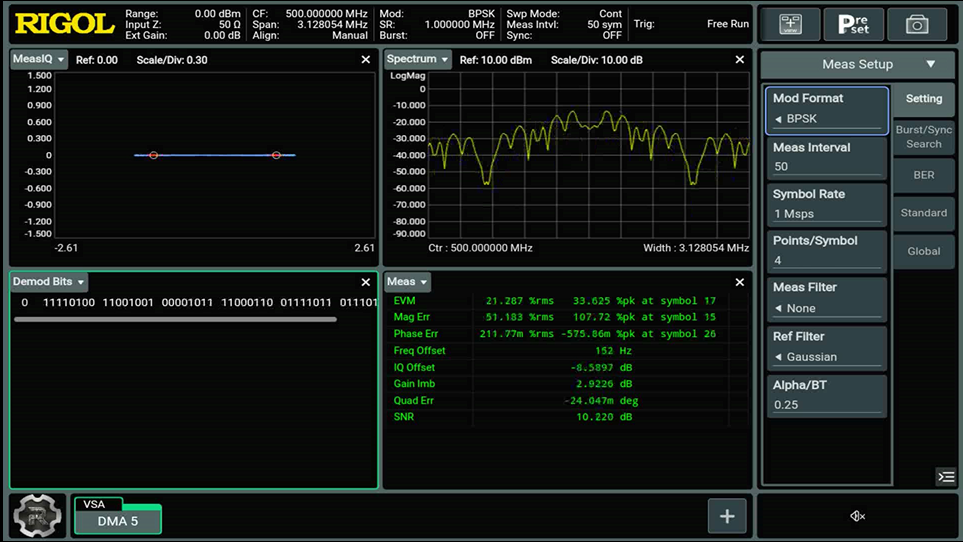Edit the Points/Symbol value 4

(827, 251)
